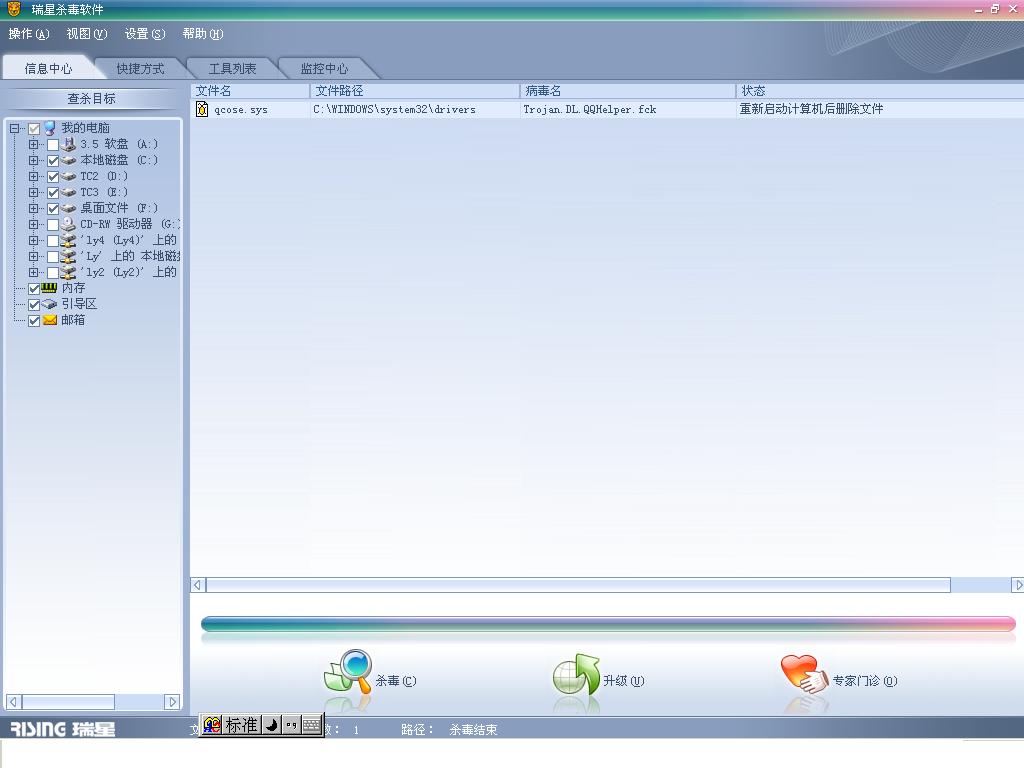Click the 文件路径 column header
The width and height of the screenshot is (1024, 768).
(415, 91)
